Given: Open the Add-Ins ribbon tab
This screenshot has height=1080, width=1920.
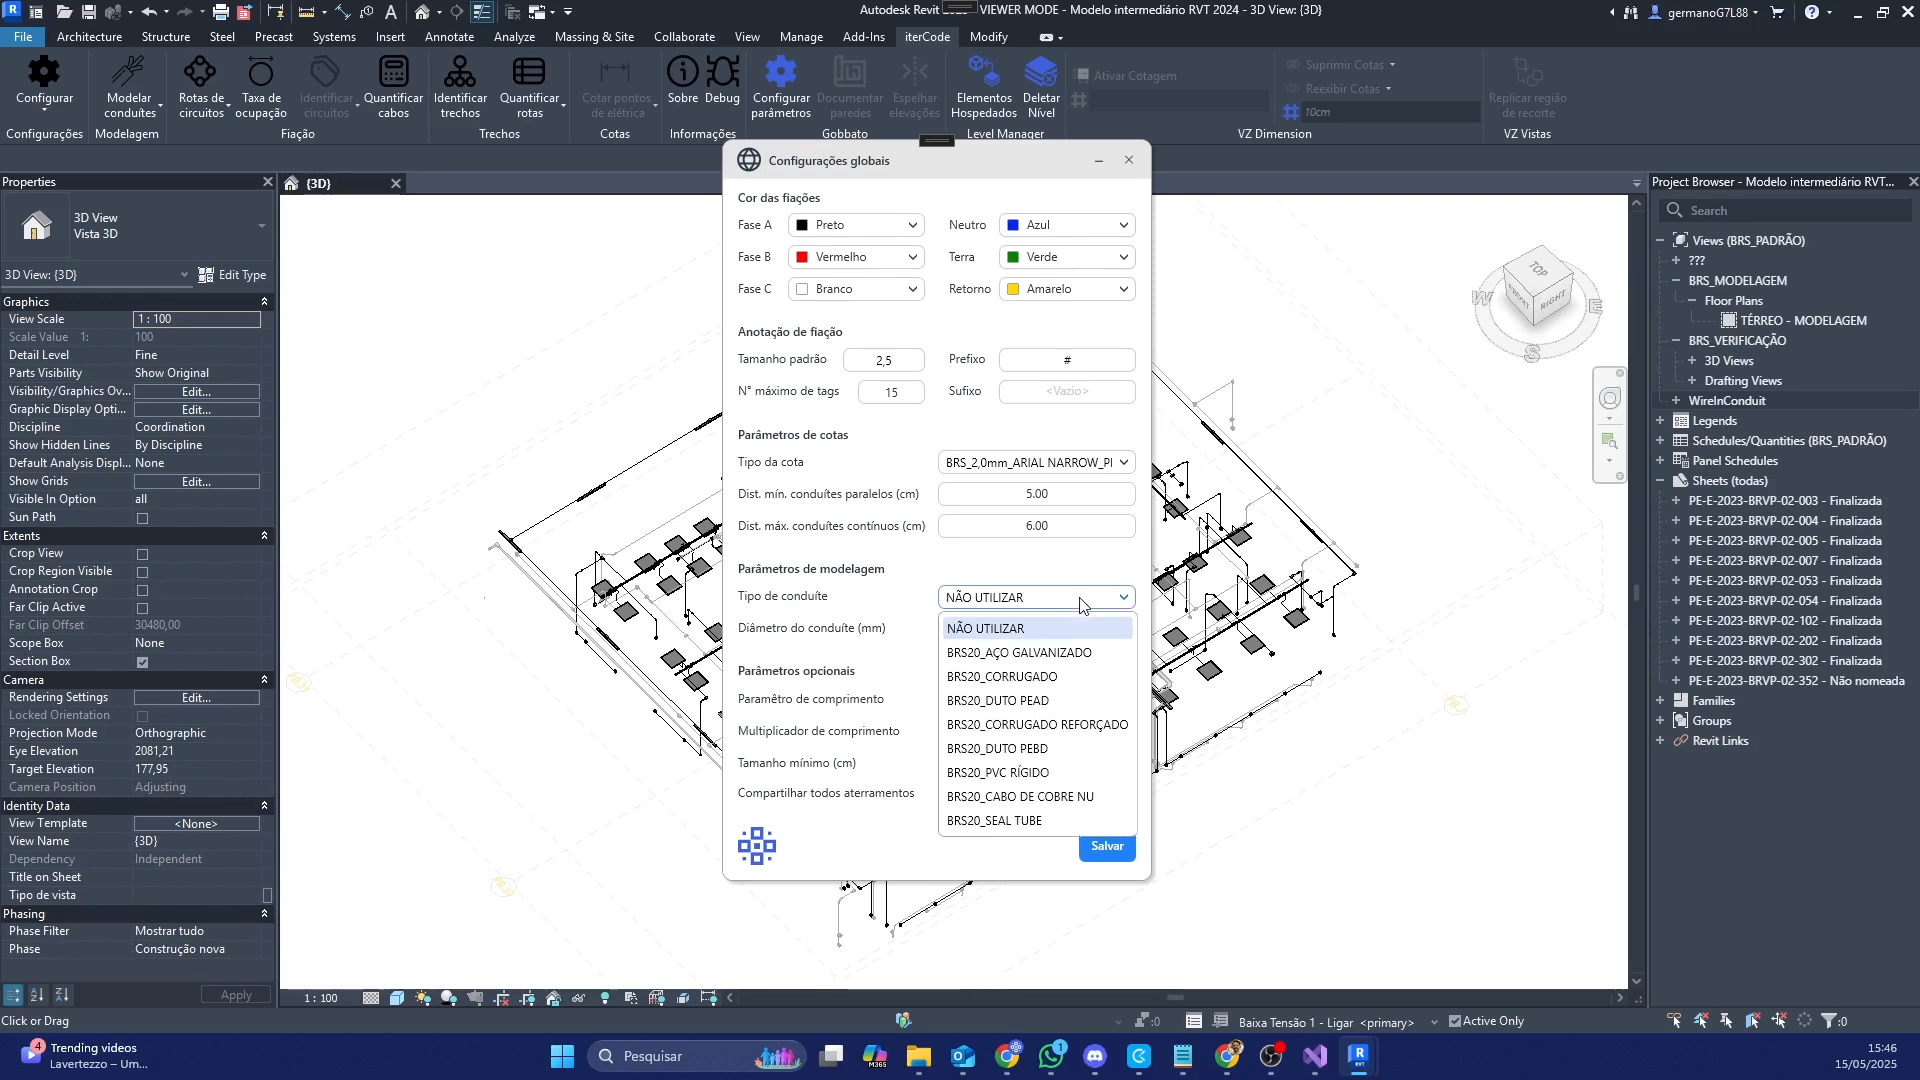Looking at the screenshot, I should click(863, 37).
